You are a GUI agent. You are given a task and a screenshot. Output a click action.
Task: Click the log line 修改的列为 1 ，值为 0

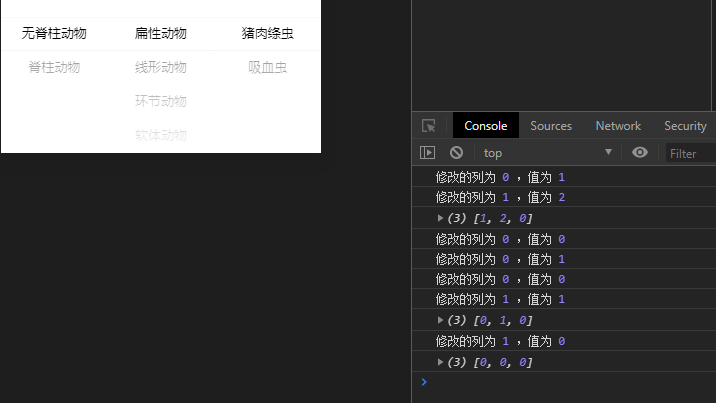coord(500,341)
